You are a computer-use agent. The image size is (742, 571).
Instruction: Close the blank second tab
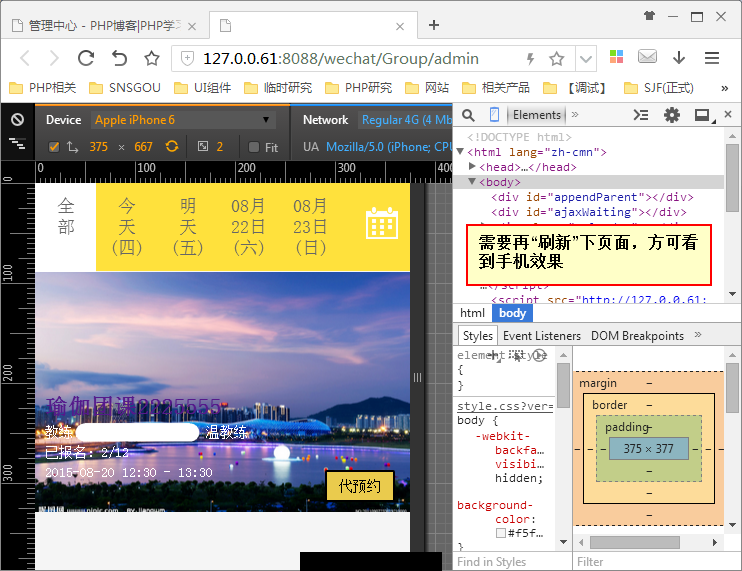click(400, 26)
